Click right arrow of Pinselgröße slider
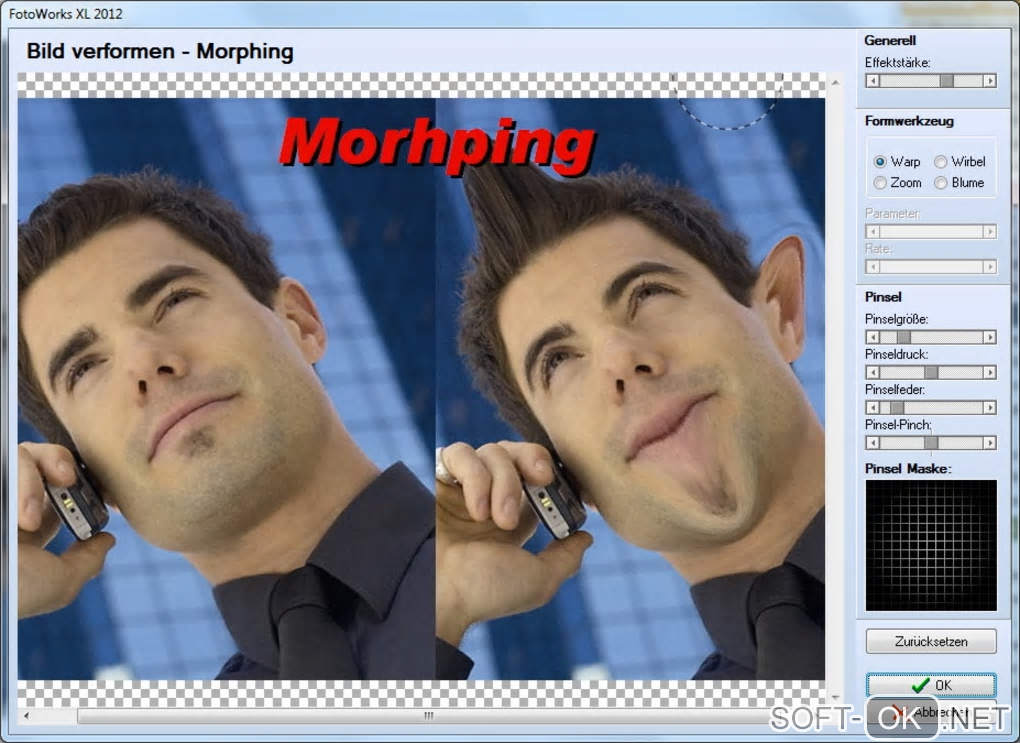 coord(989,337)
